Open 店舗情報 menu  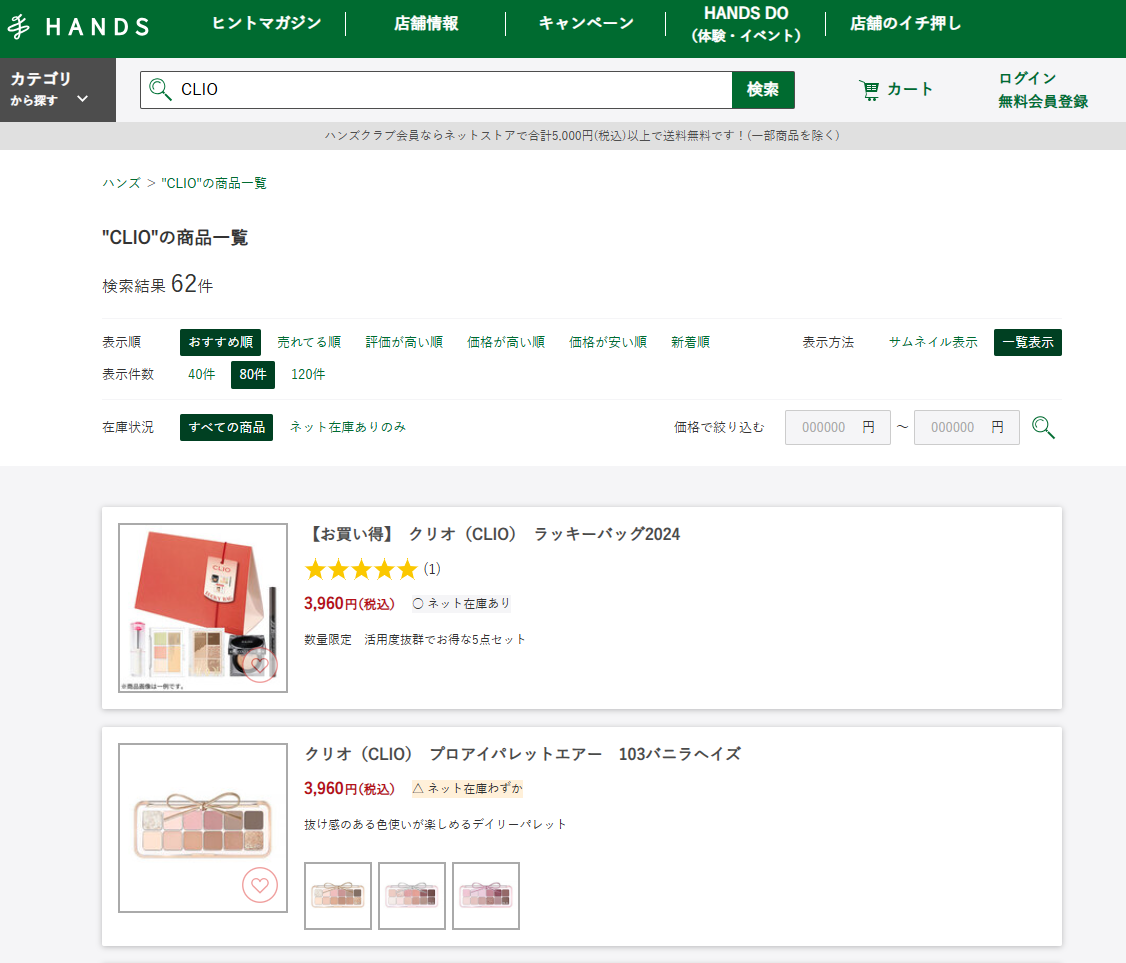click(x=426, y=23)
